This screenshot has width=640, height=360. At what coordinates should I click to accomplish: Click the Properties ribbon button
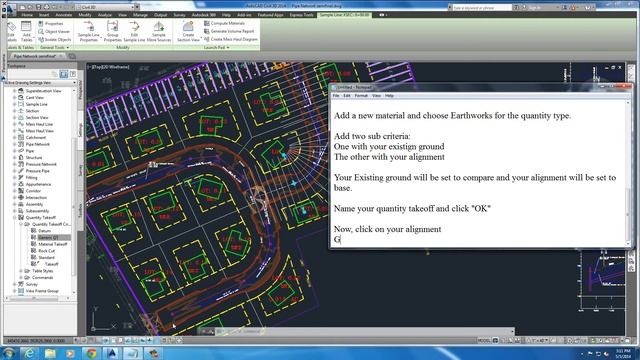pyautogui.click(x=51, y=24)
